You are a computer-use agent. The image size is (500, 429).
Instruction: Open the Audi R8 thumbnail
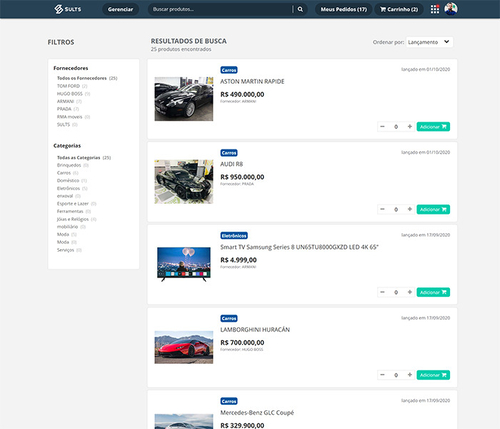(184, 182)
